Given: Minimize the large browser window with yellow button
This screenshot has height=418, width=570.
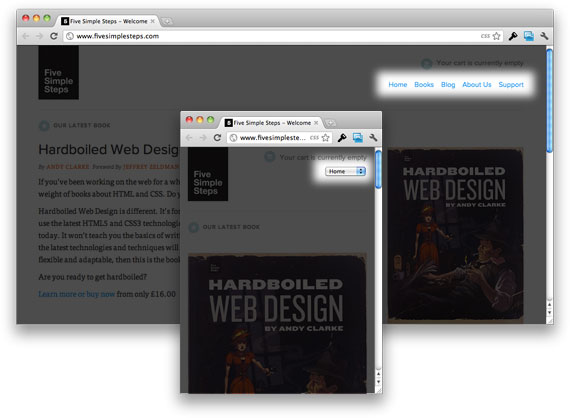Looking at the screenshot, I should (36, 18).
